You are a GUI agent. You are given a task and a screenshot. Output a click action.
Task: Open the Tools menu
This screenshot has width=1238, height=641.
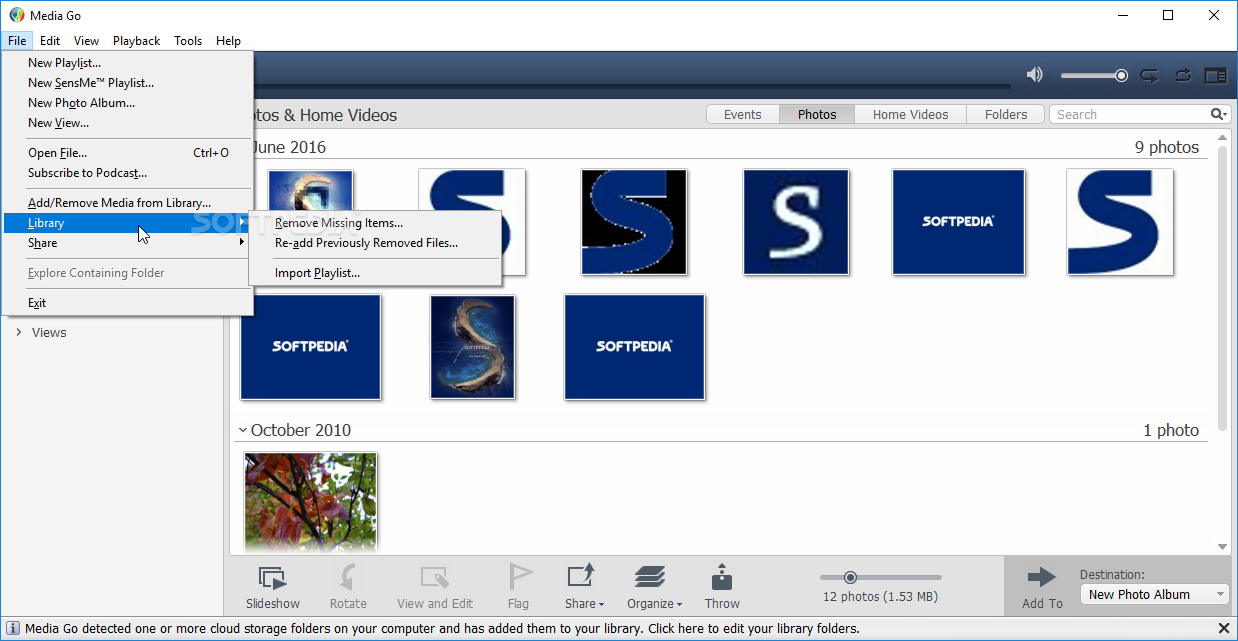(188, 41)
